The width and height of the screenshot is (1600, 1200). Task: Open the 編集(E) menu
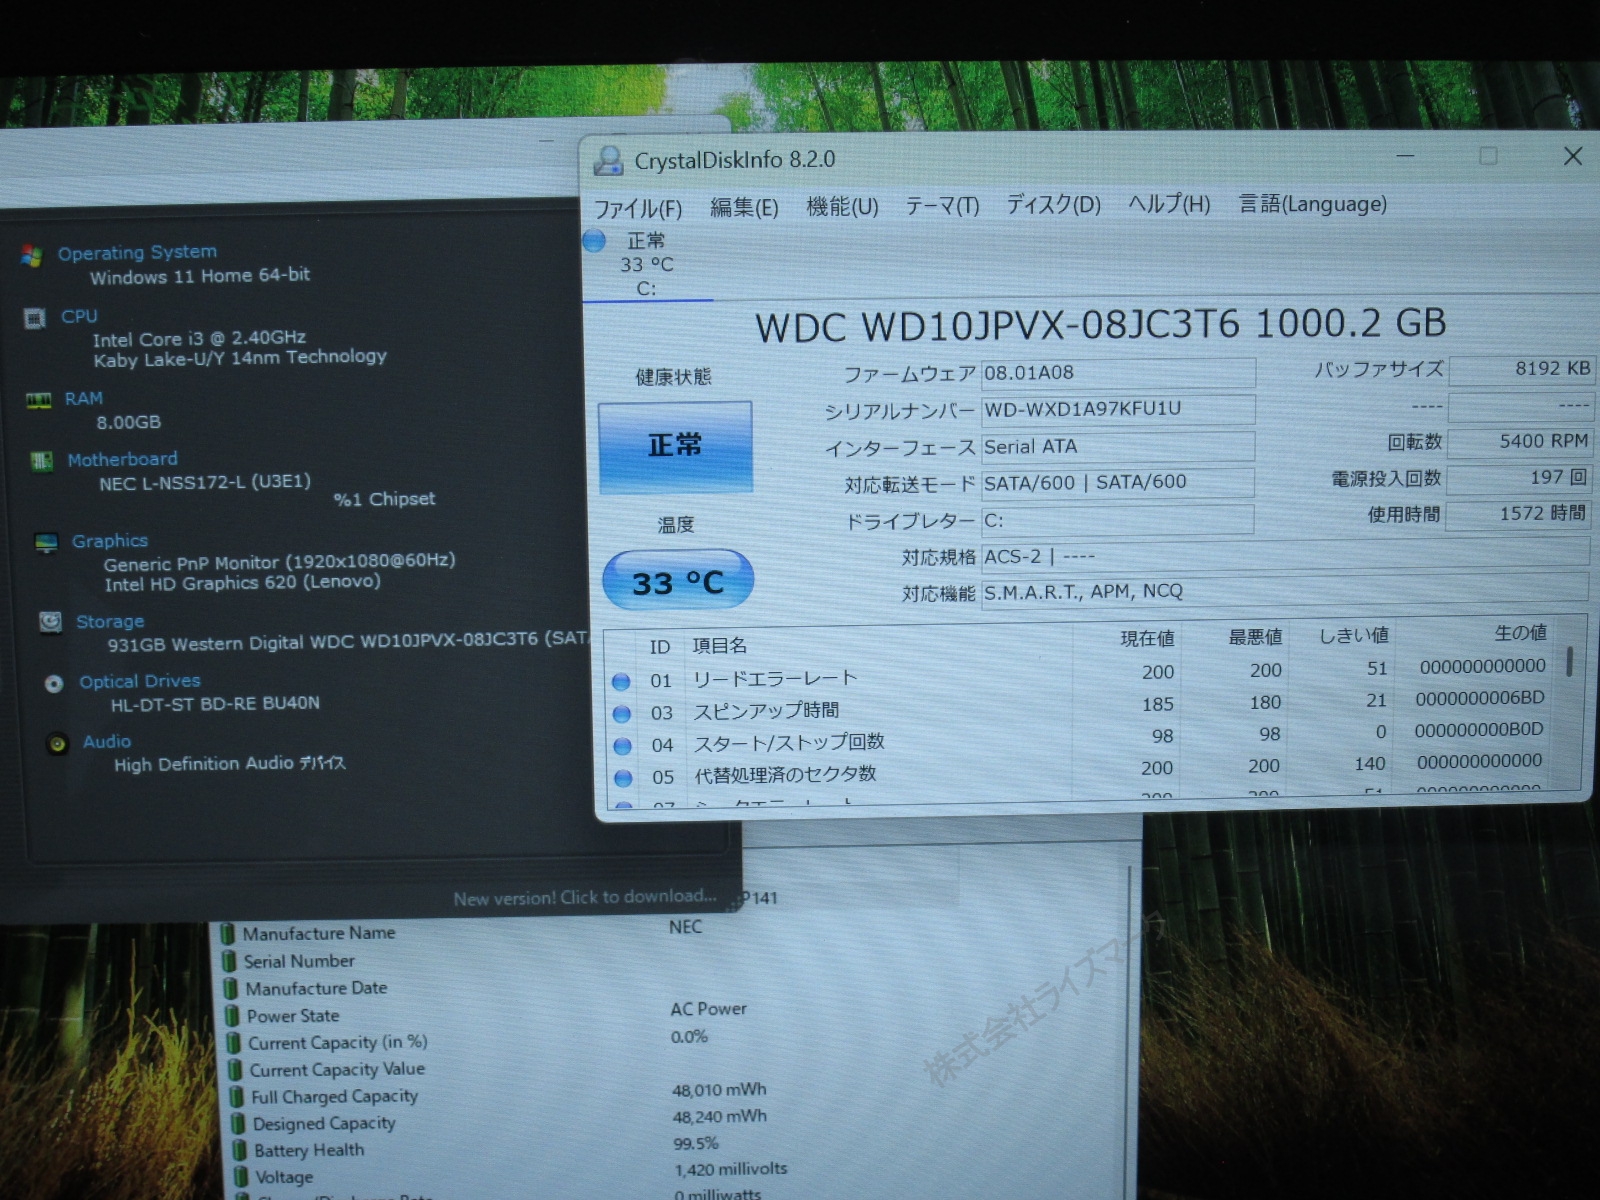click(744, 208)
